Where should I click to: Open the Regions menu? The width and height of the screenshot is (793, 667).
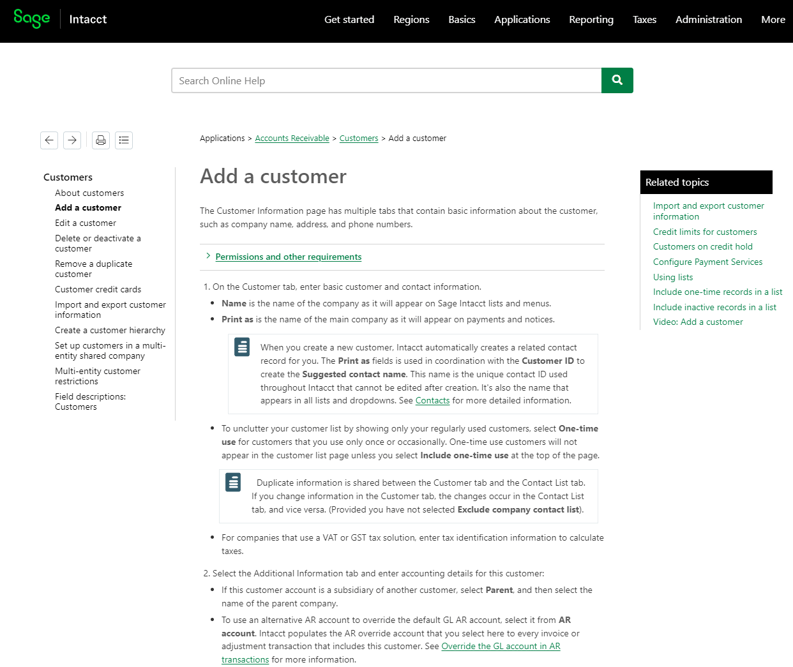(x=411, y=20)
